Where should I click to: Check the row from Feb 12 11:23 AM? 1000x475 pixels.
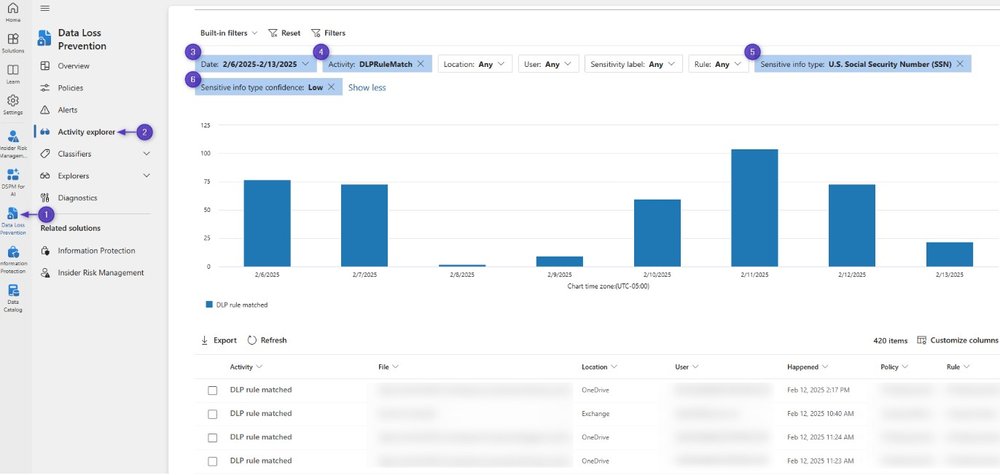(212, 461)
